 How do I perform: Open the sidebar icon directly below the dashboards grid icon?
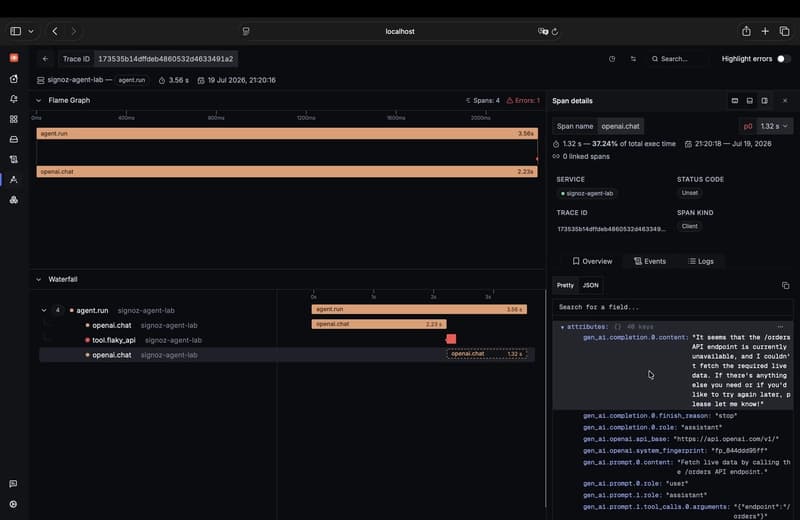14,139
